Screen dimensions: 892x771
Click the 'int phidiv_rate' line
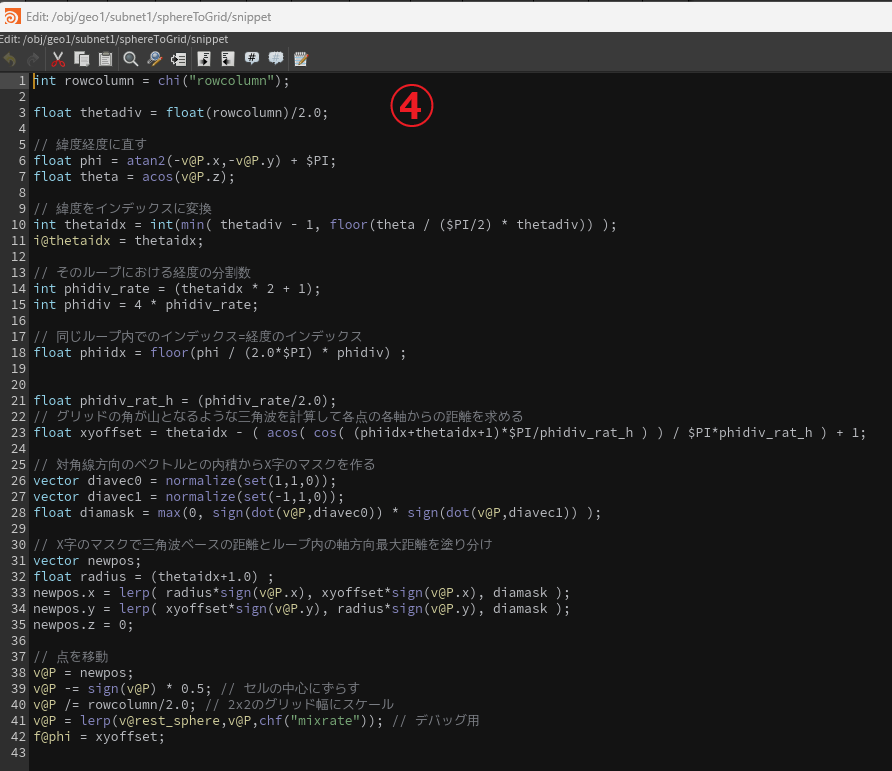tap(177, 288)
